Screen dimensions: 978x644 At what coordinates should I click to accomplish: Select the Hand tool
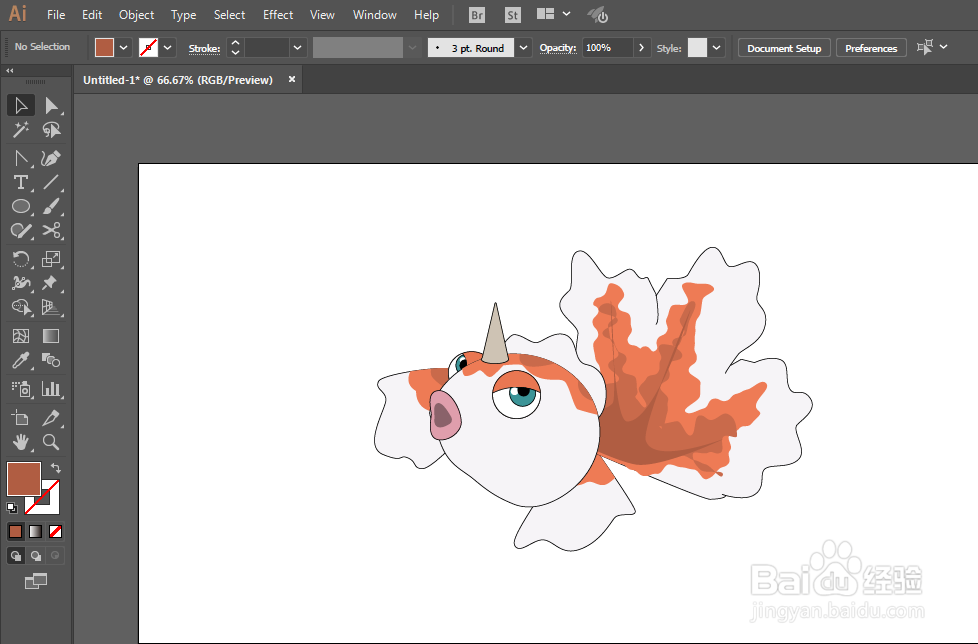tap(21, 442)
